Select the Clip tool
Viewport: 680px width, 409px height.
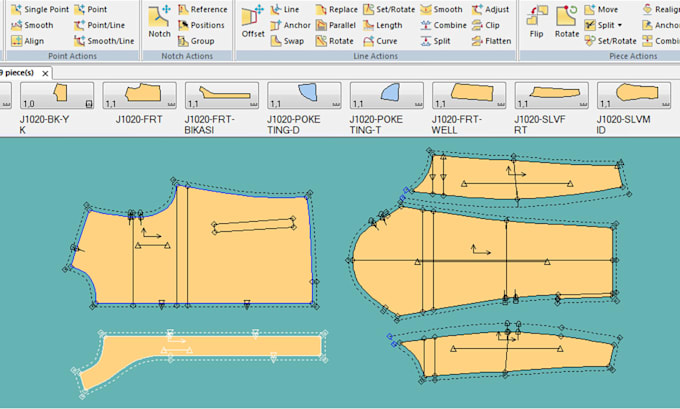pyautogui.click(x=486, y=25)
